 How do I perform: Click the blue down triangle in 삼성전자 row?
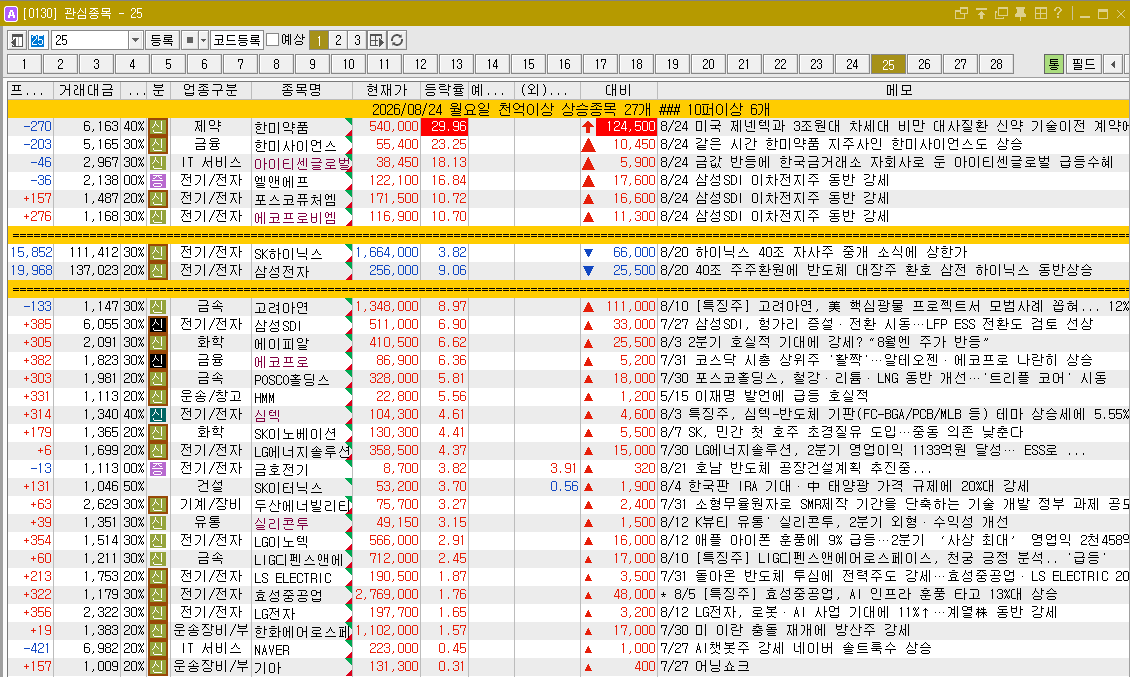[588, 271]
